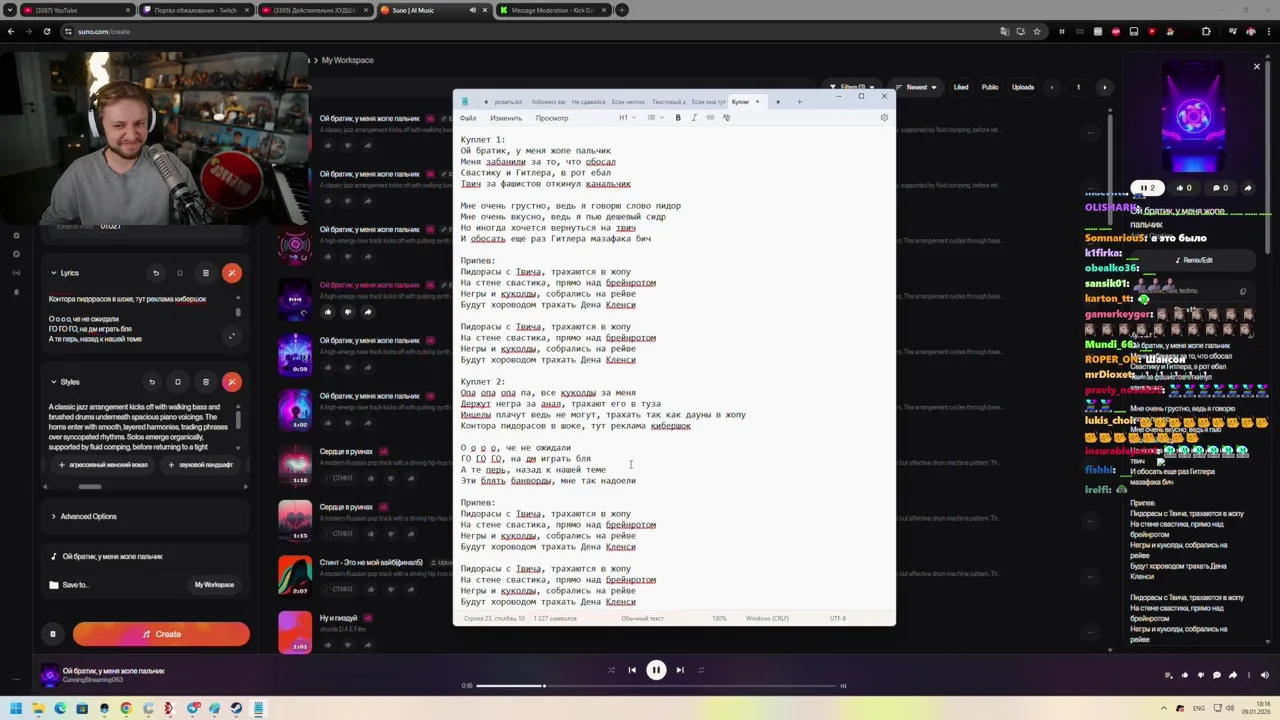Image resolution: width=1280 pixels, height=720 pixels.
Task: Switch to the 'Не сдавайся' Notepad tab
Action: coord(588,102)
